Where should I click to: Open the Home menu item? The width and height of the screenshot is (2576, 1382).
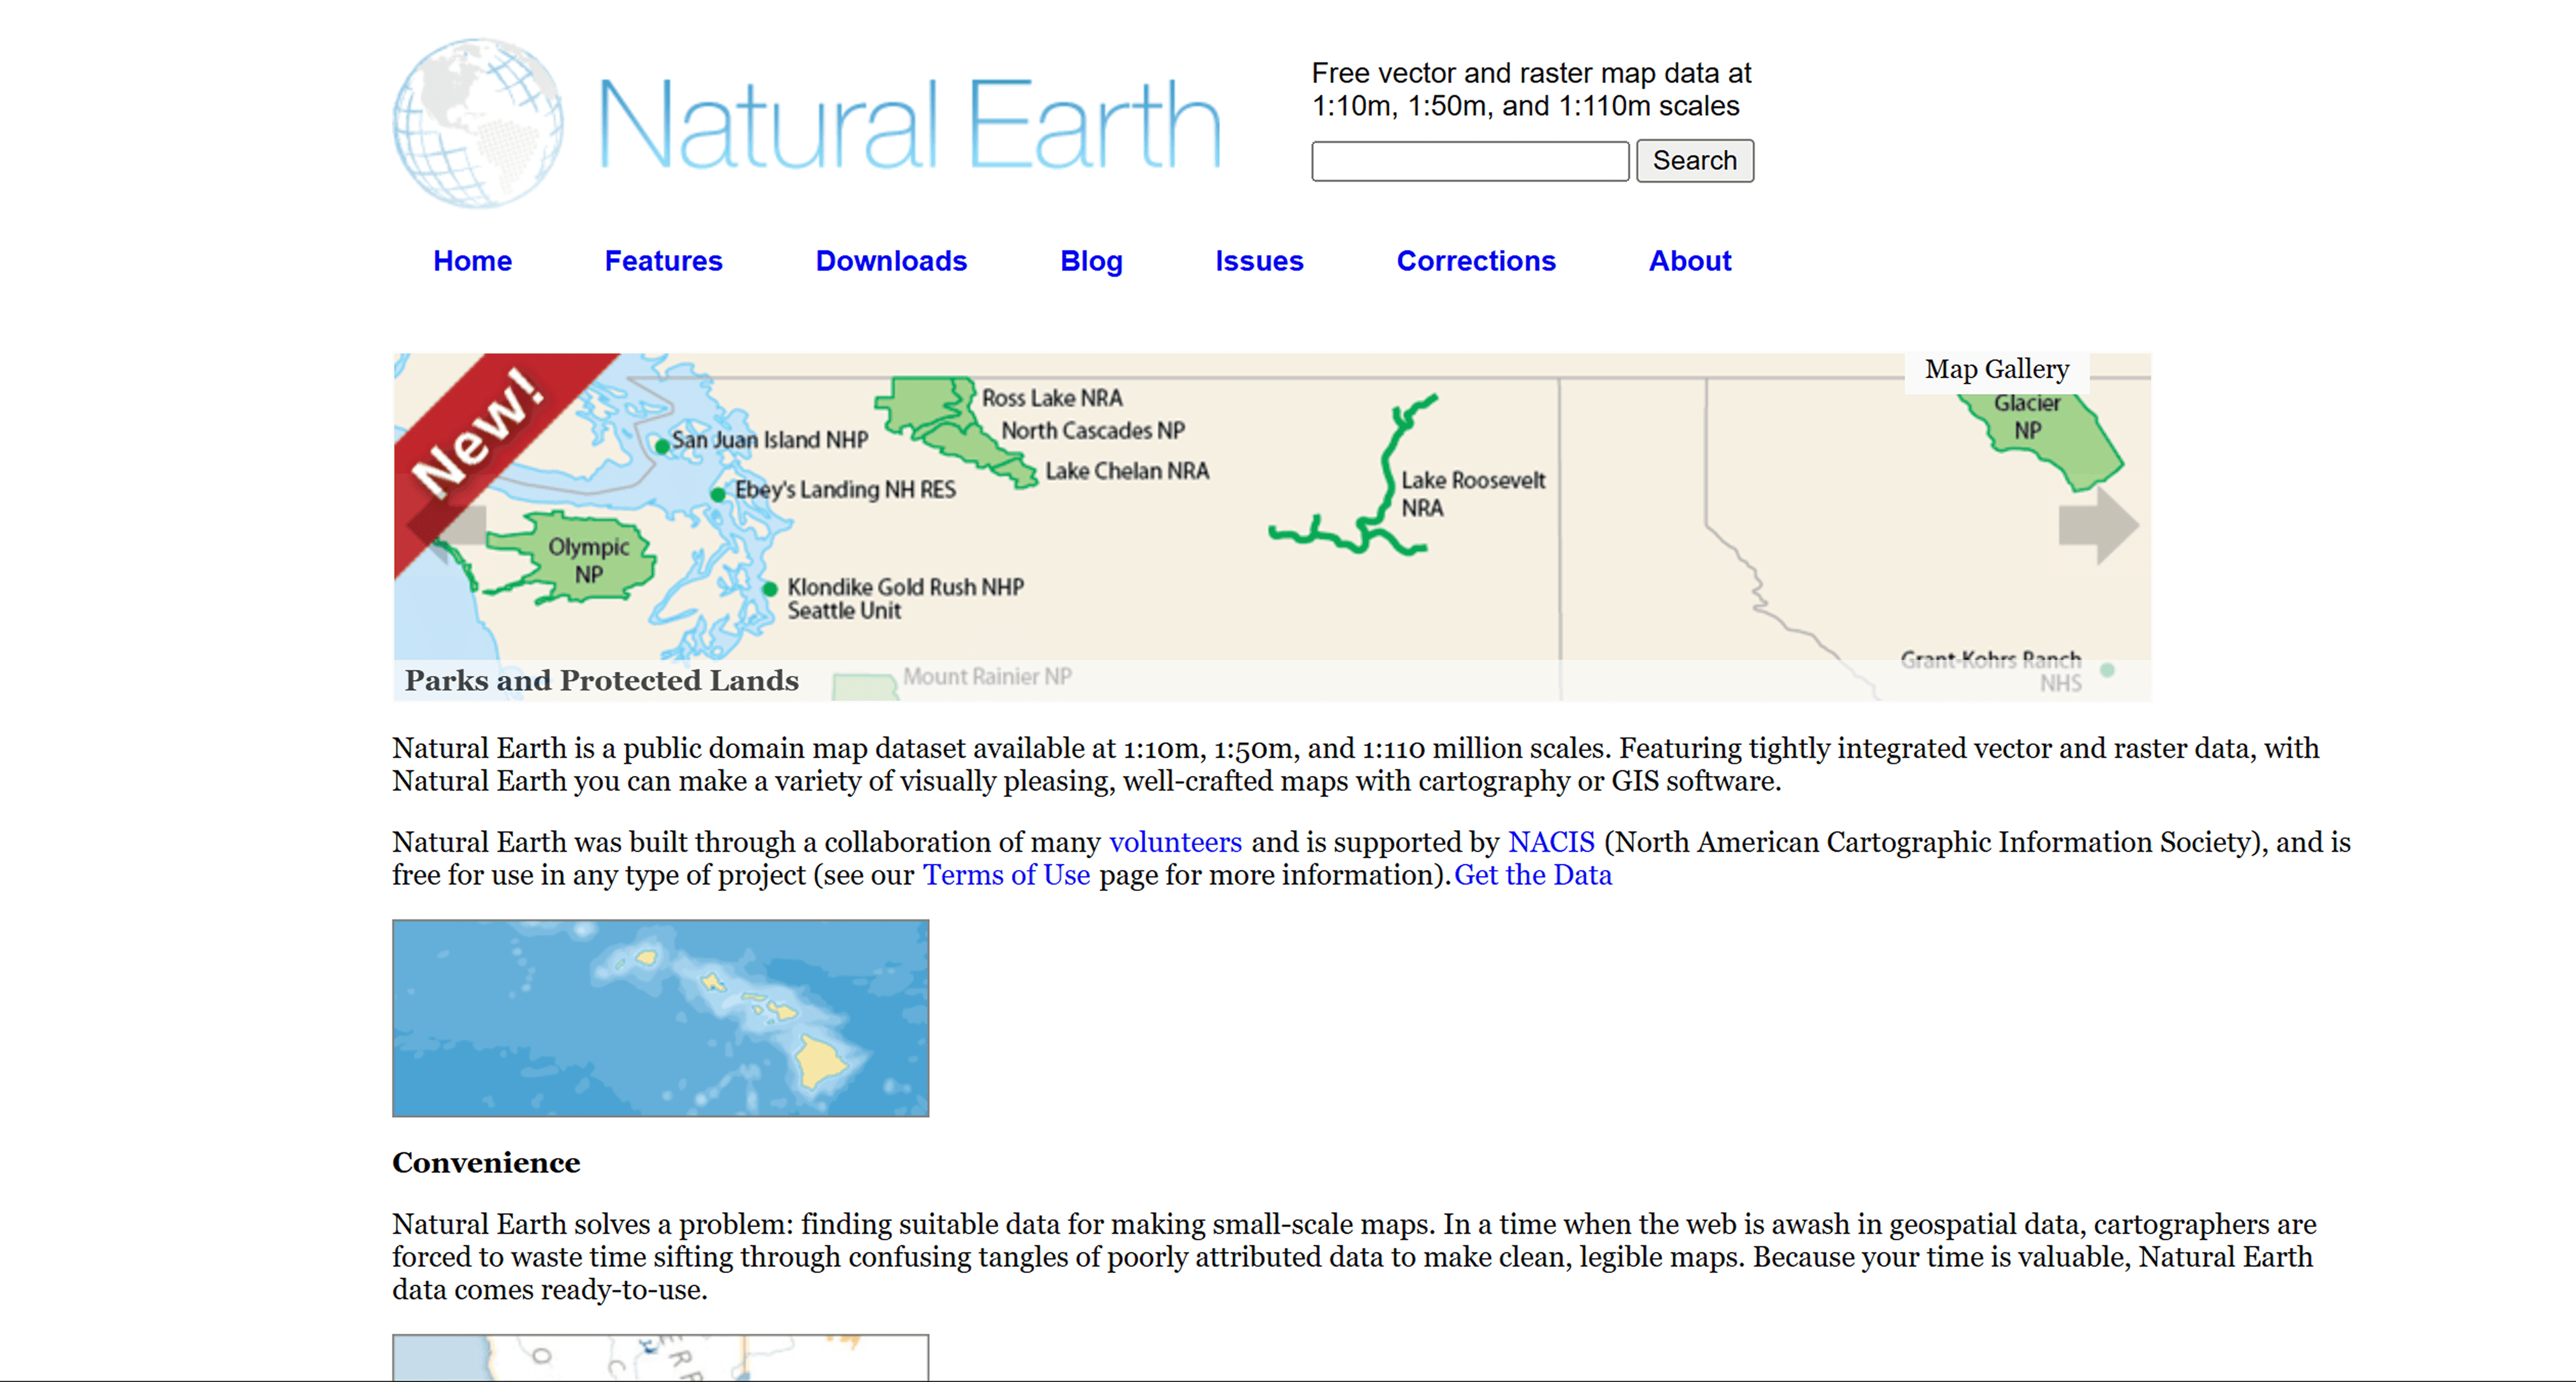472,261
